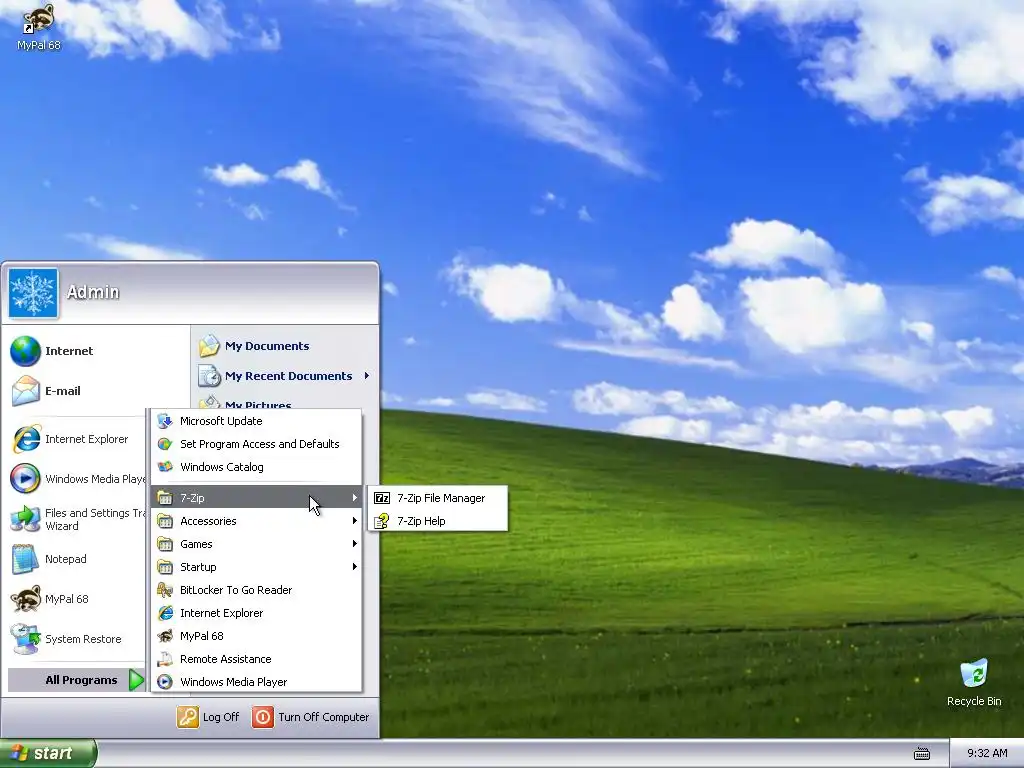Click the Accessories folder icon
The image size is (1024, 768).
tap(165, 520)
